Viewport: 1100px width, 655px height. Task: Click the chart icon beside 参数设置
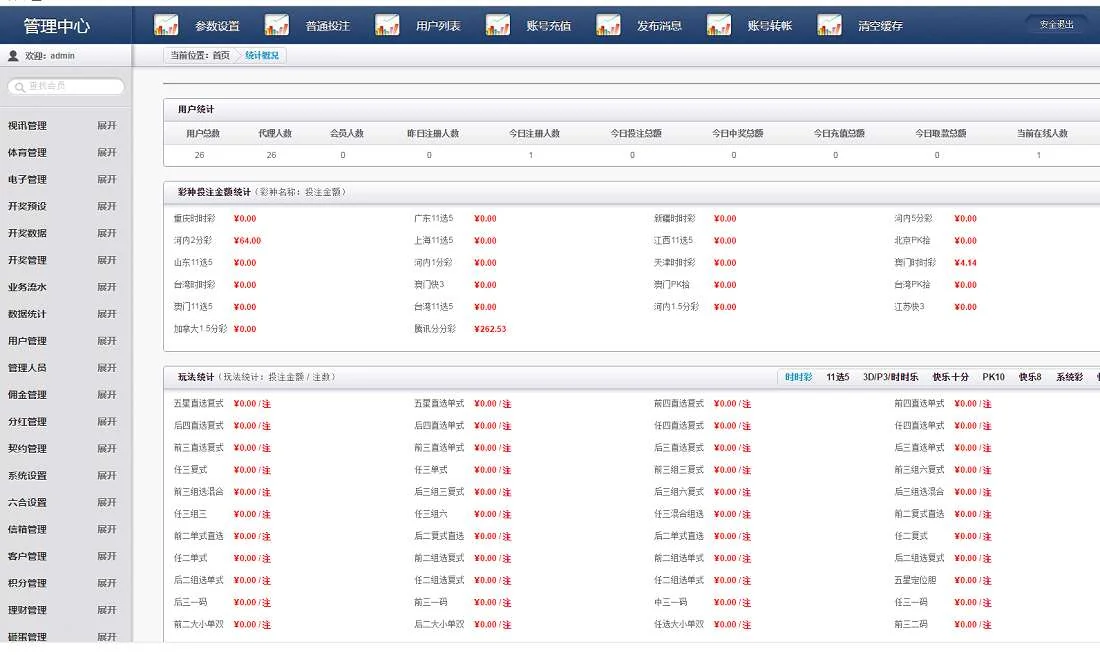(166, 25)
